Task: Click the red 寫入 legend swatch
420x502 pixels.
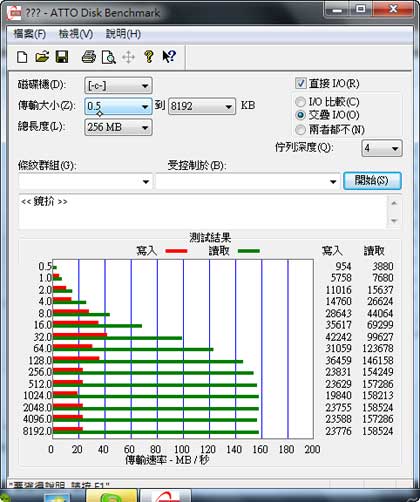Action: (x=176, y=251)
